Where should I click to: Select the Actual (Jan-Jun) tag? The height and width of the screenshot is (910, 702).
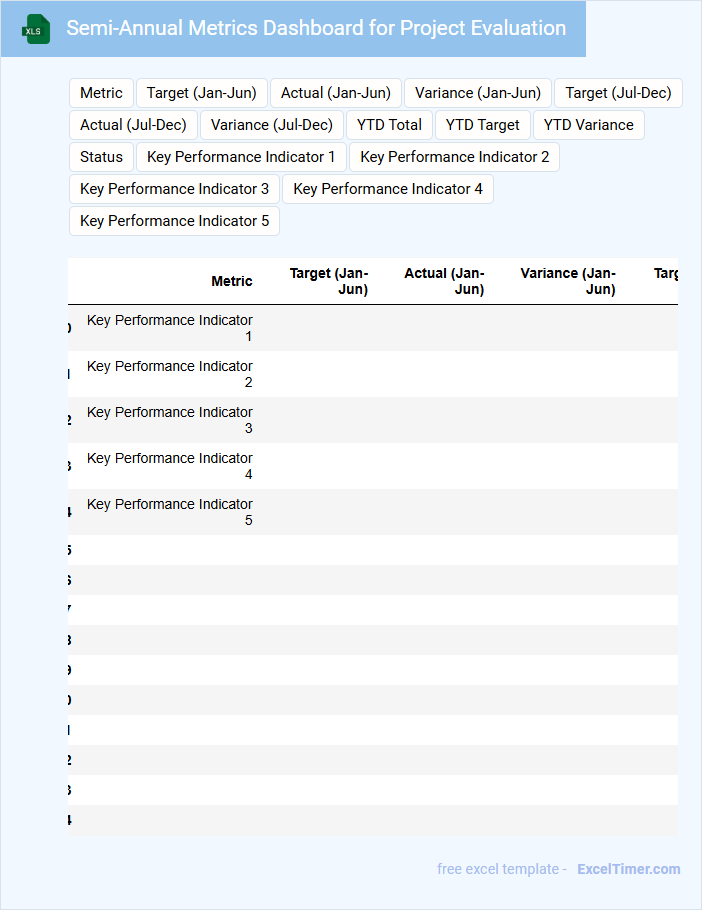pos(336,93)
